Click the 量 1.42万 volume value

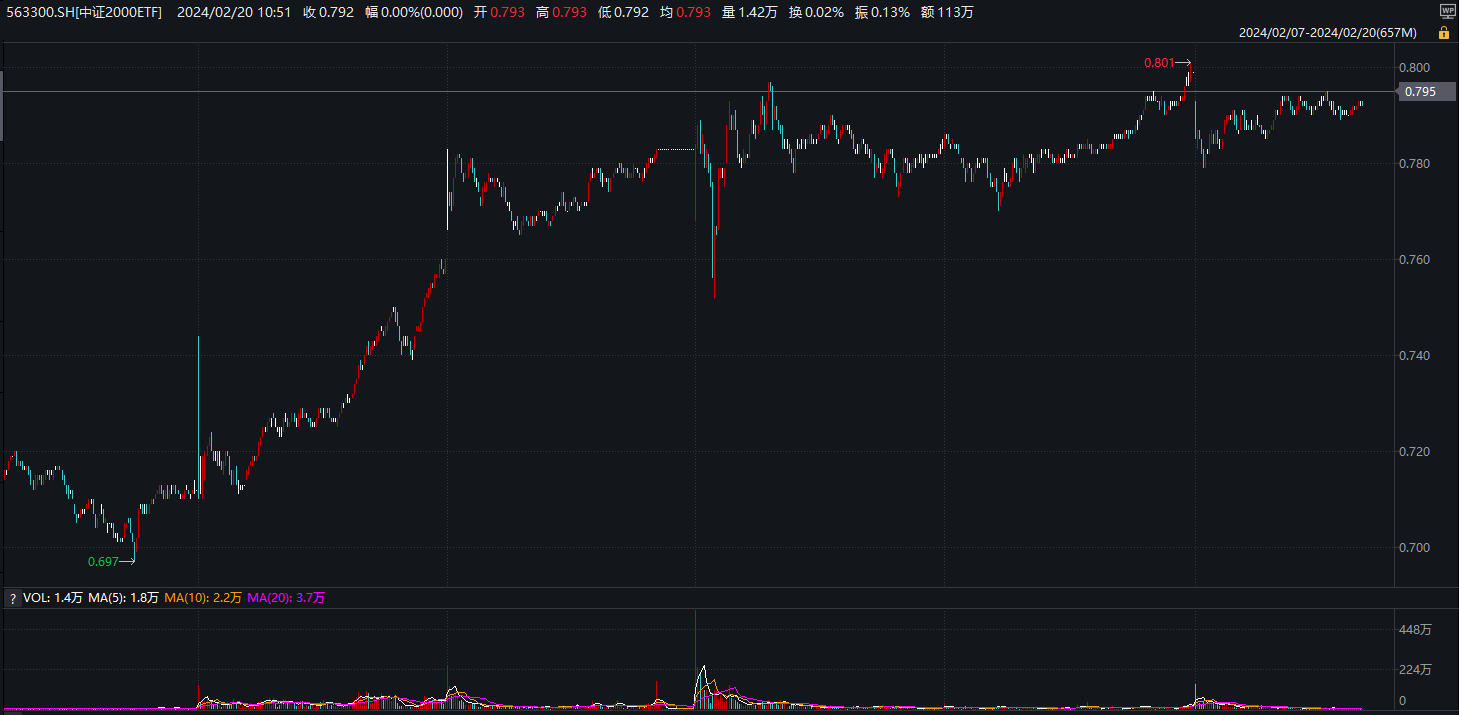[x=749, y=12]
